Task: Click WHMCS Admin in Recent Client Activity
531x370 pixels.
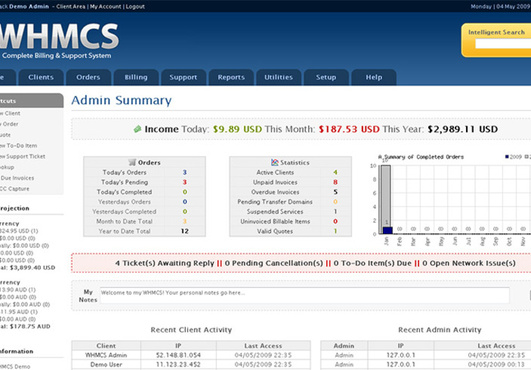Action: coord(106,355)
